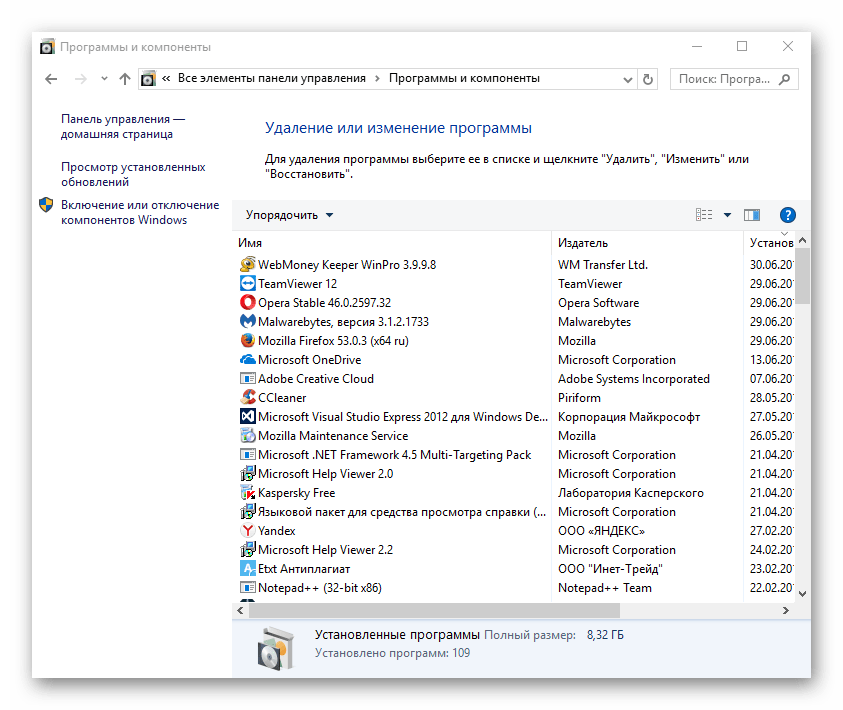
Task: Click the Yandex browser icon
Action: (248, 531)
